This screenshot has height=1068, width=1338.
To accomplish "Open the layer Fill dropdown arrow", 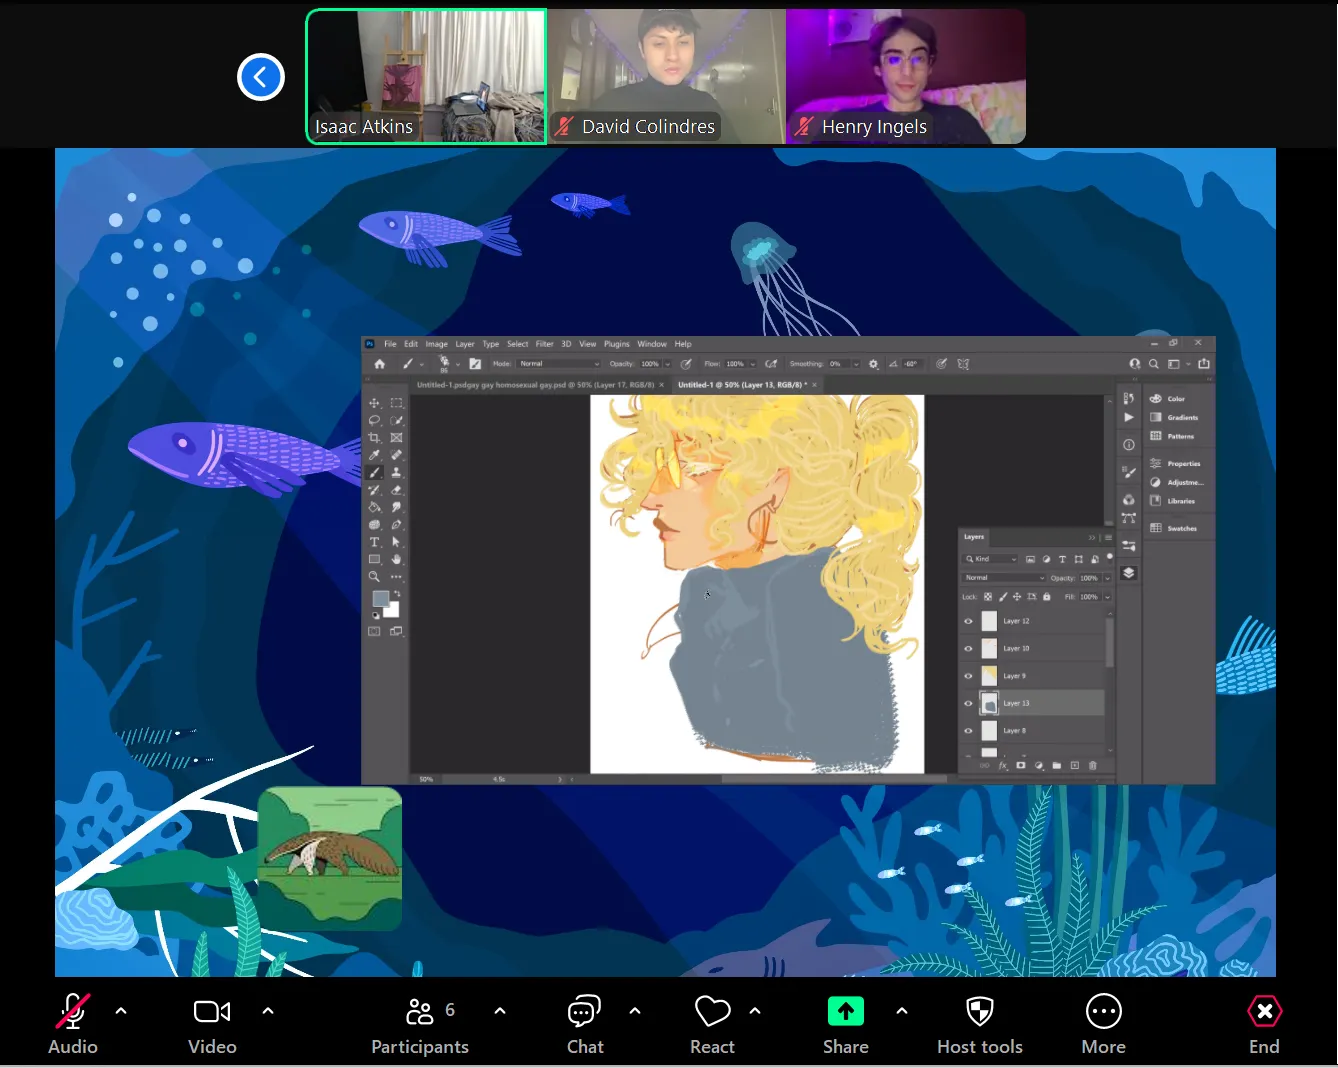I will point(1107,597).
